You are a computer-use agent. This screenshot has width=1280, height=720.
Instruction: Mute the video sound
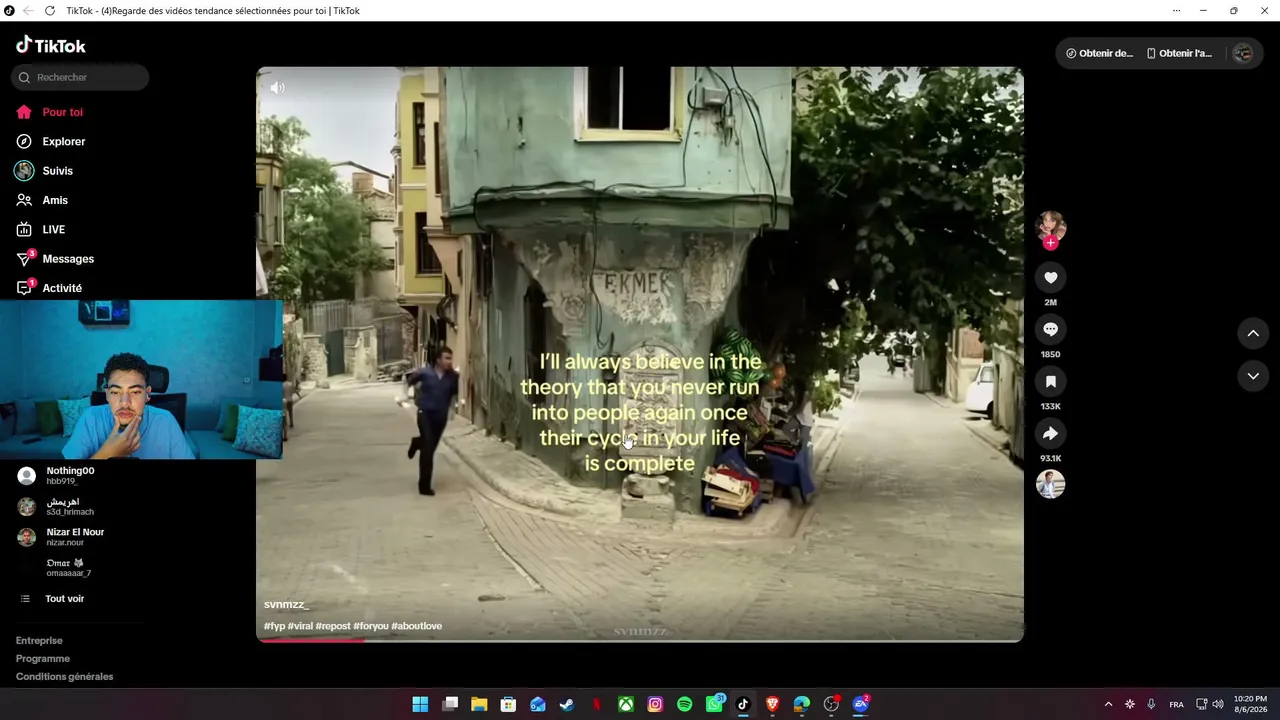click(x=277, y=88)
